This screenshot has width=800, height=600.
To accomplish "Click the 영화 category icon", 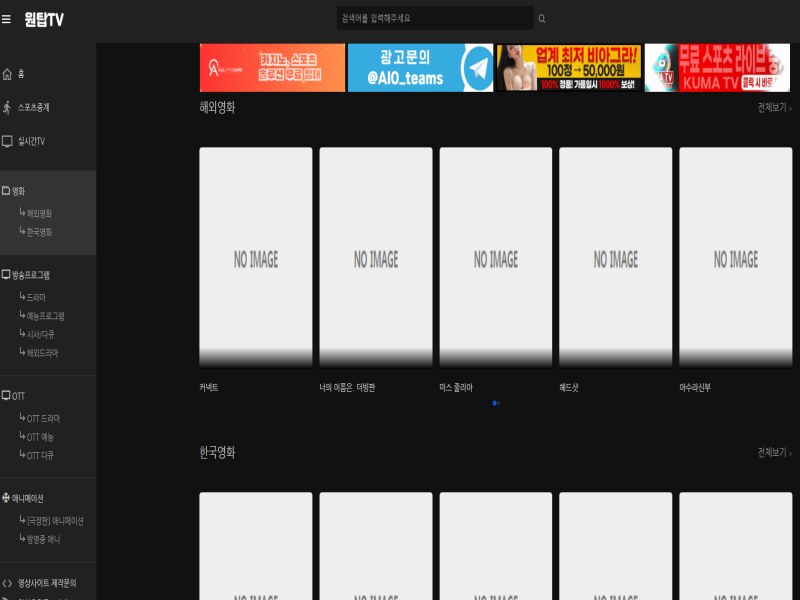I will pos(6,190).
